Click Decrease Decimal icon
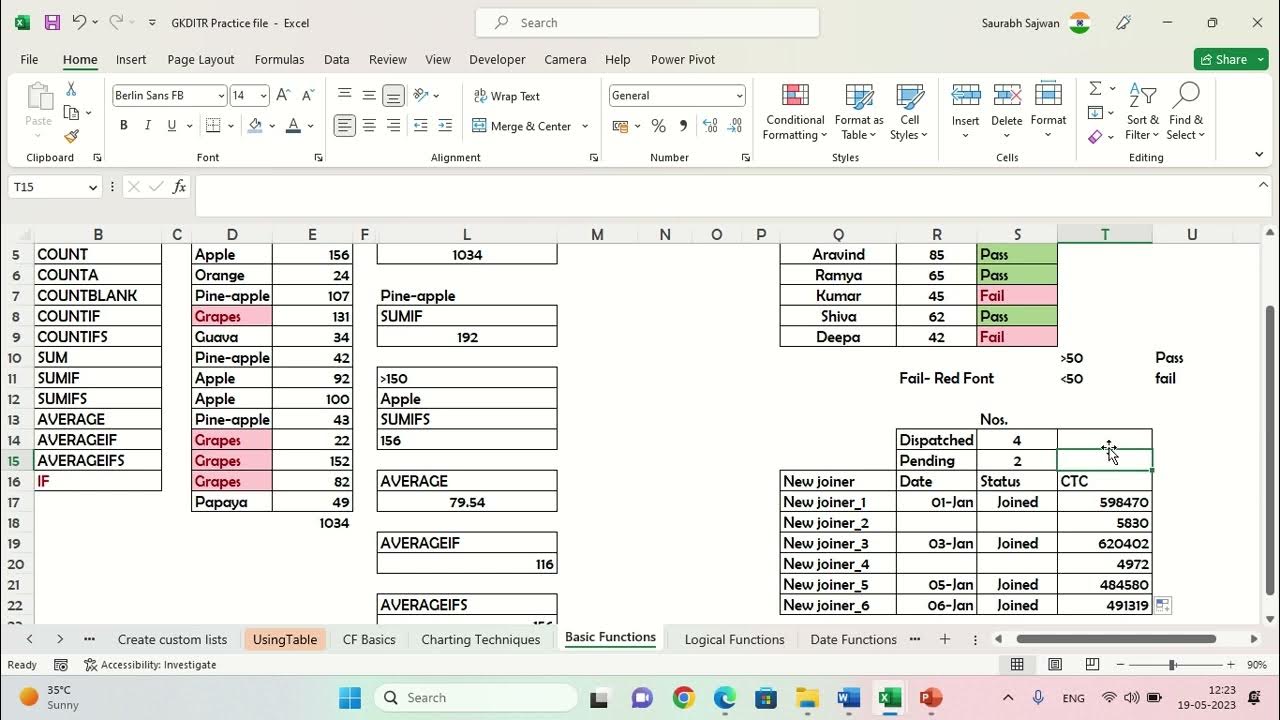Viewport: 1280px width, 720px height. 736,126
